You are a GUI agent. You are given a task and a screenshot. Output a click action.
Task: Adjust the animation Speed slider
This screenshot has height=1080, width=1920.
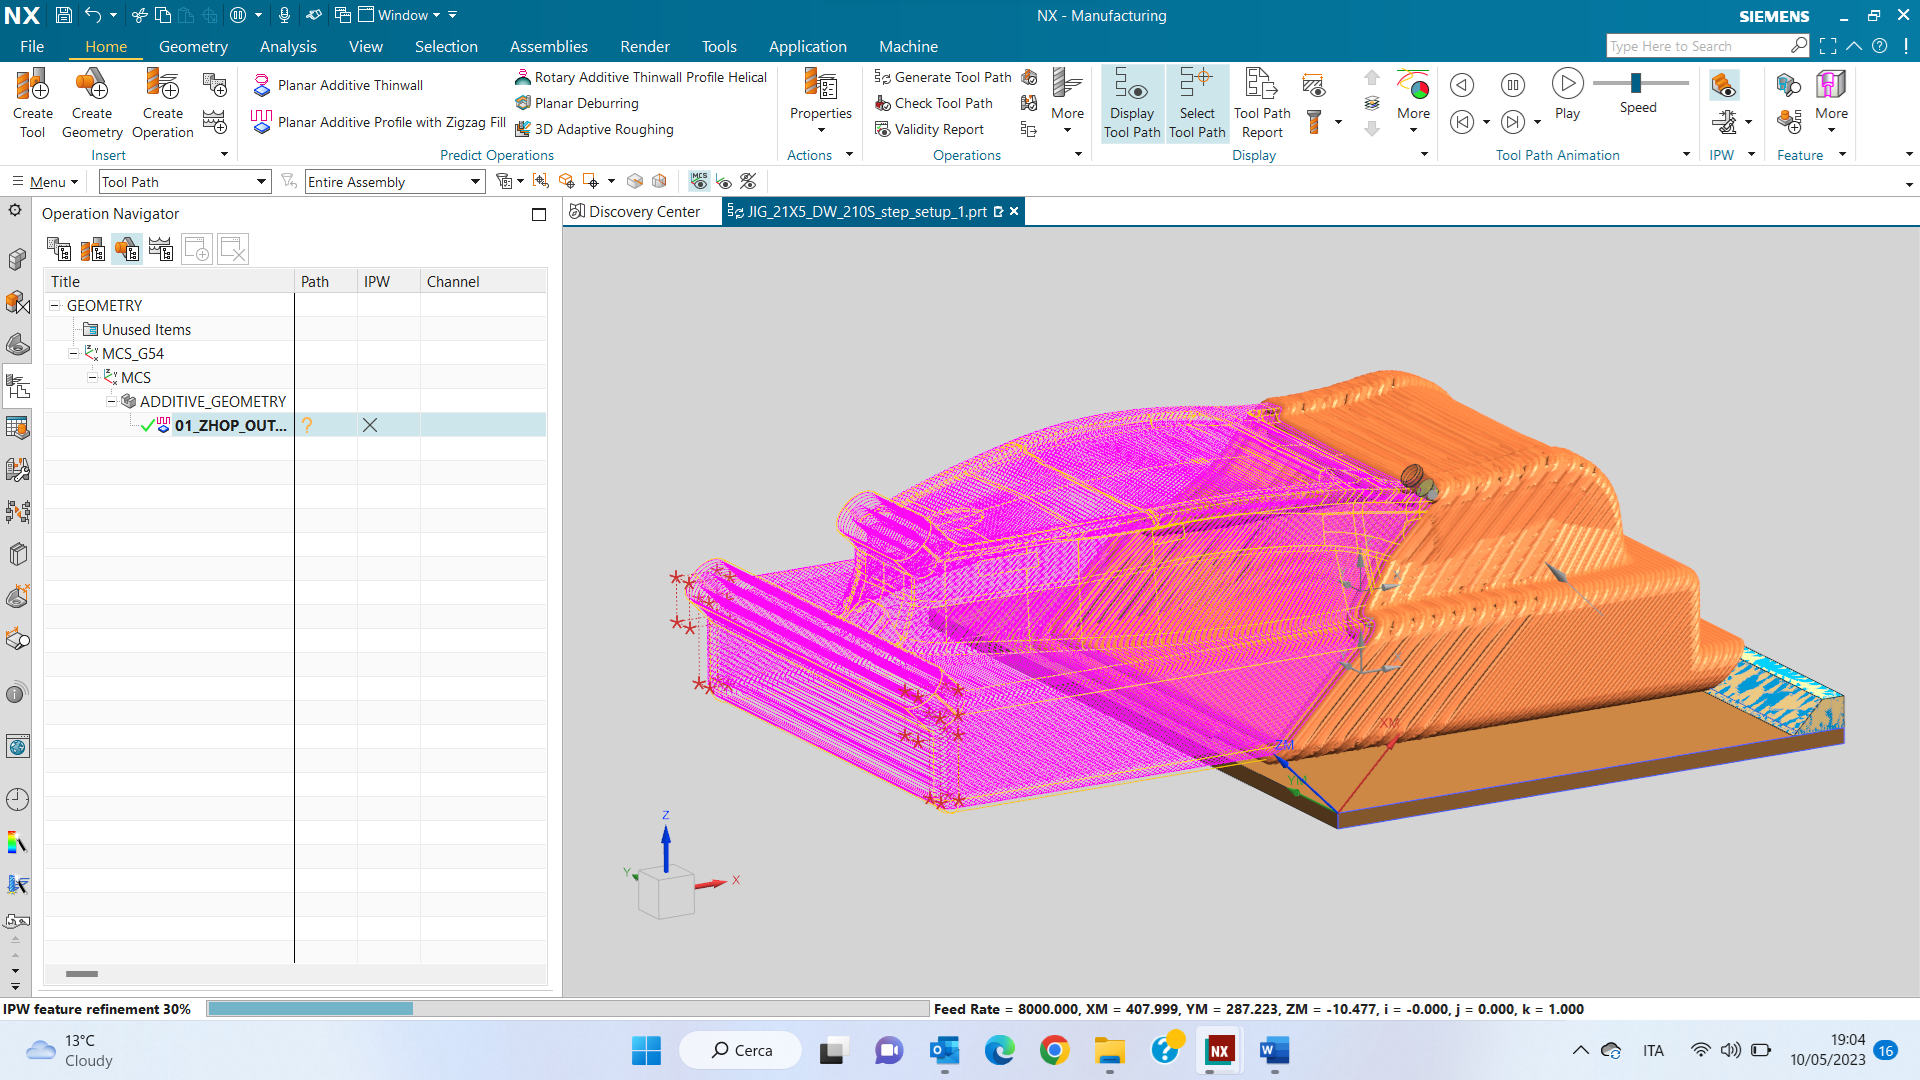tap(1636, 83)
